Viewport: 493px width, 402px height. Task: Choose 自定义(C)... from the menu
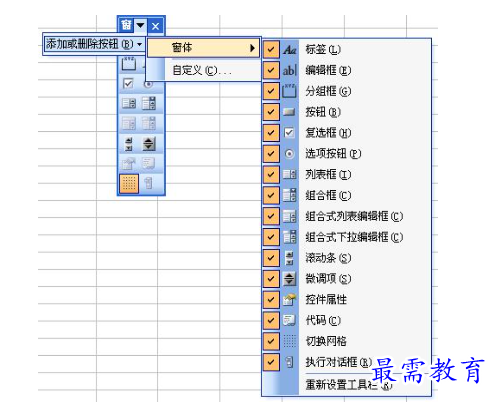point(203,70)
